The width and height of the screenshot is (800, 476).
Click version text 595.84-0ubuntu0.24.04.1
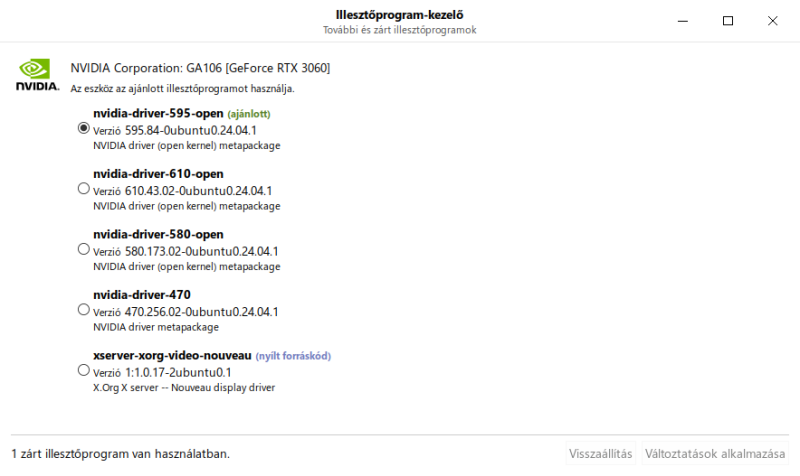pyautogui.click(x=190, y=131)
